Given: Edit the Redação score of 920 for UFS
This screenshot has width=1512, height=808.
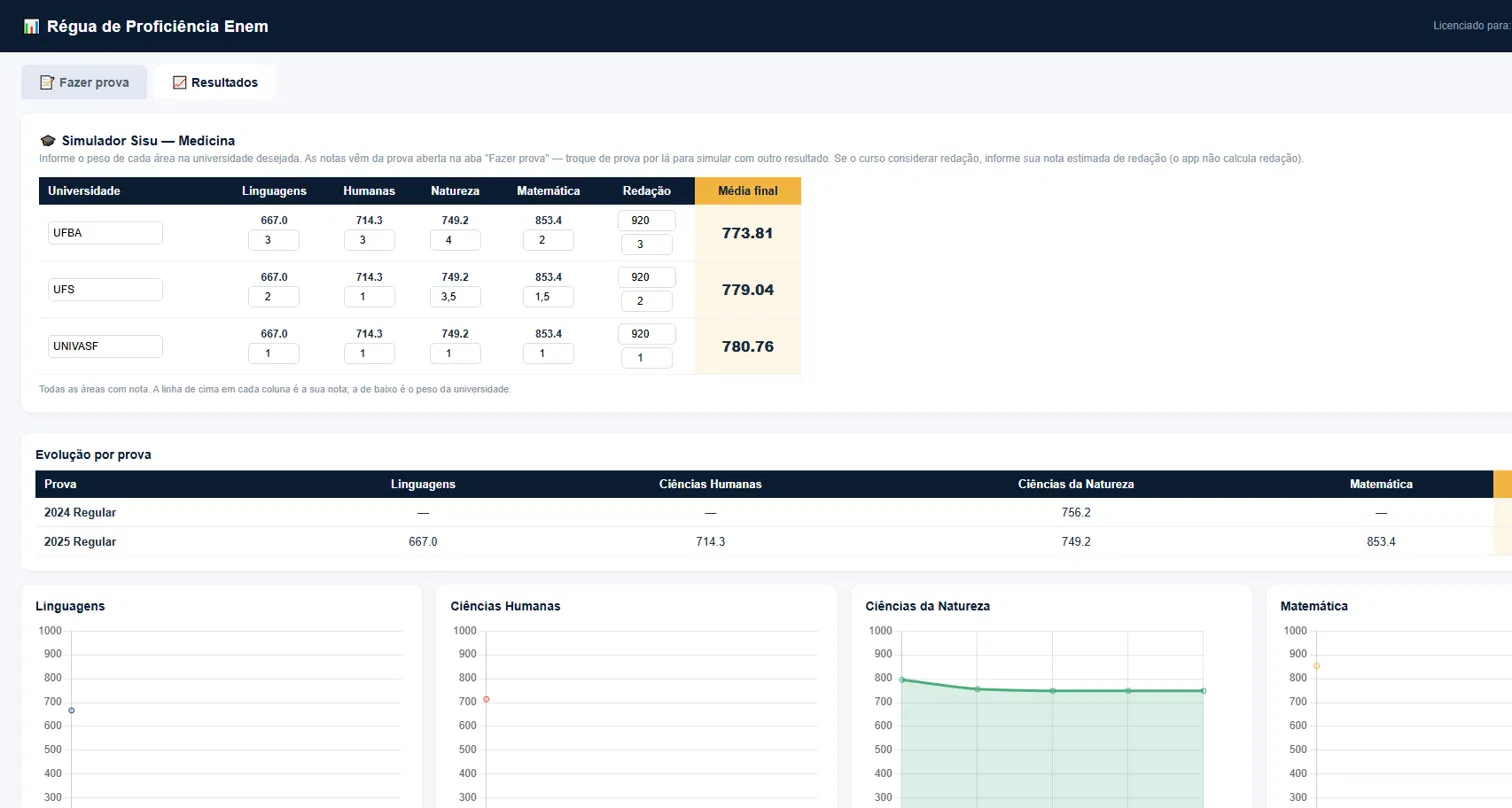Looking at the screenshot, I should point(647,277).
